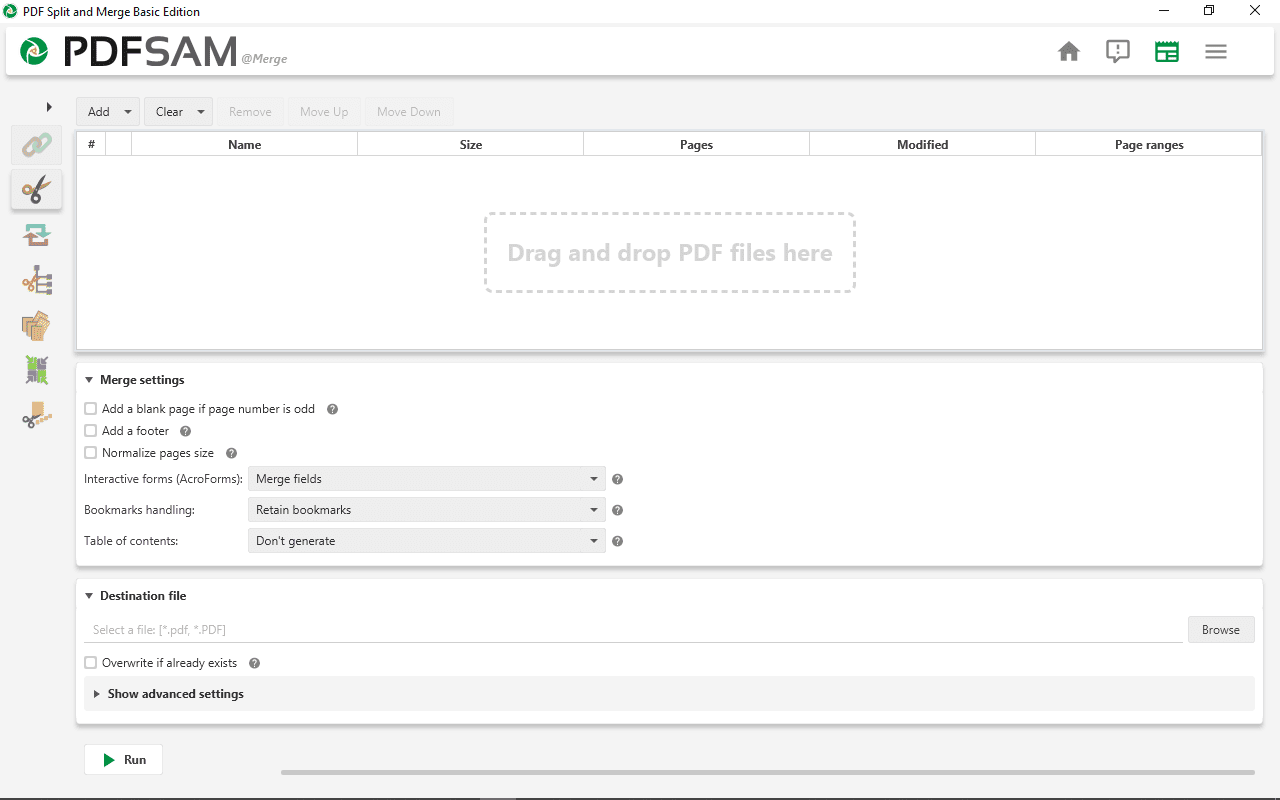Start the merge with Run button
The height and width of the screenshot is (800, 1280).
pyautogui.click(x=123, y=760)
